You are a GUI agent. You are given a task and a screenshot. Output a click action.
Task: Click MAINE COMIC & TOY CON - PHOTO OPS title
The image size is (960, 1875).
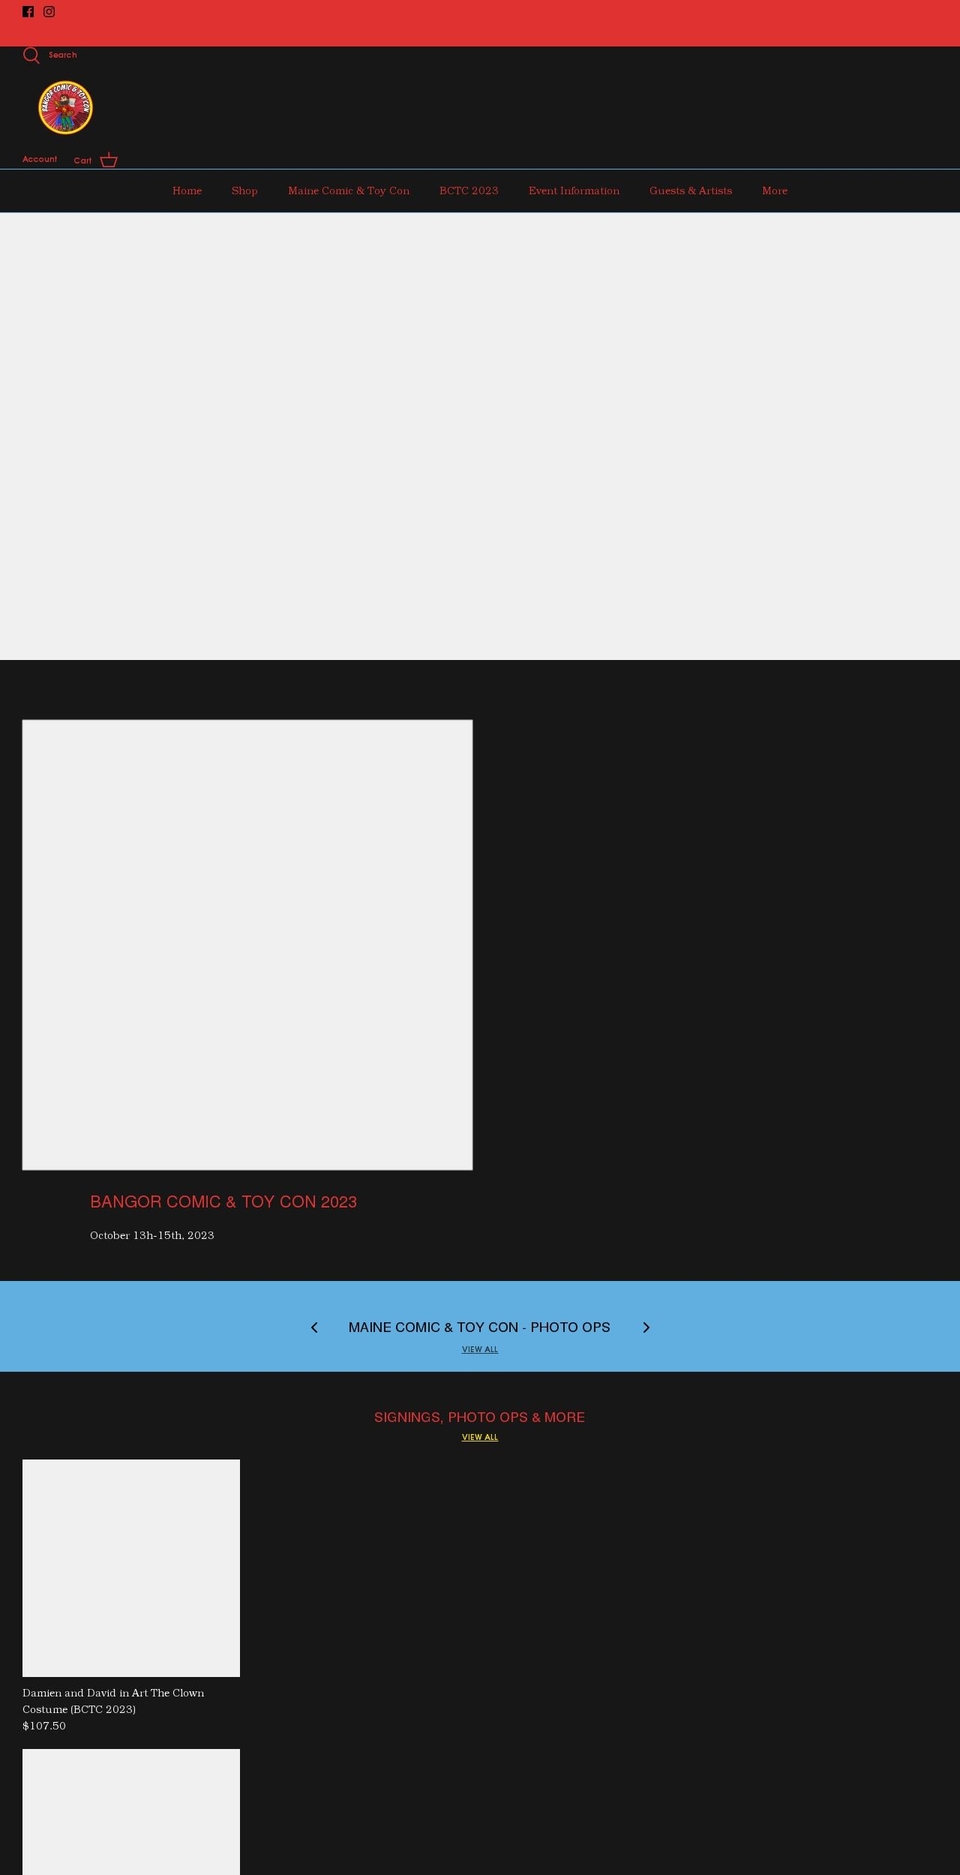click(x=479, y=1327)
